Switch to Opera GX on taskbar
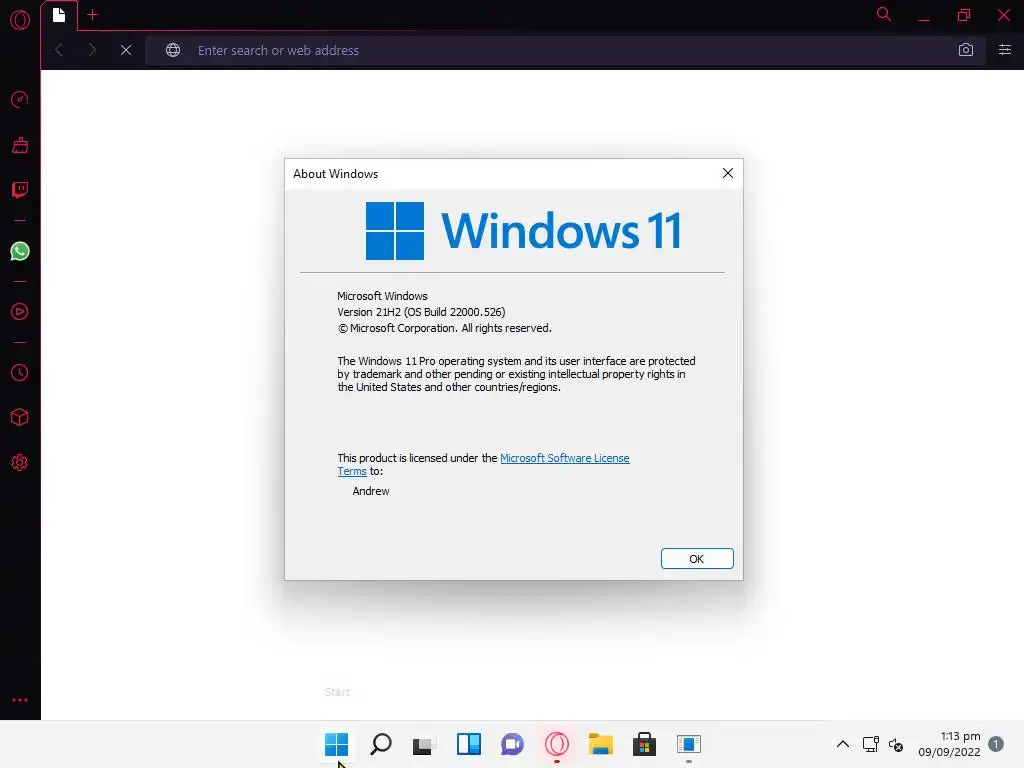The image size is (1024, 768). (557, 744)
